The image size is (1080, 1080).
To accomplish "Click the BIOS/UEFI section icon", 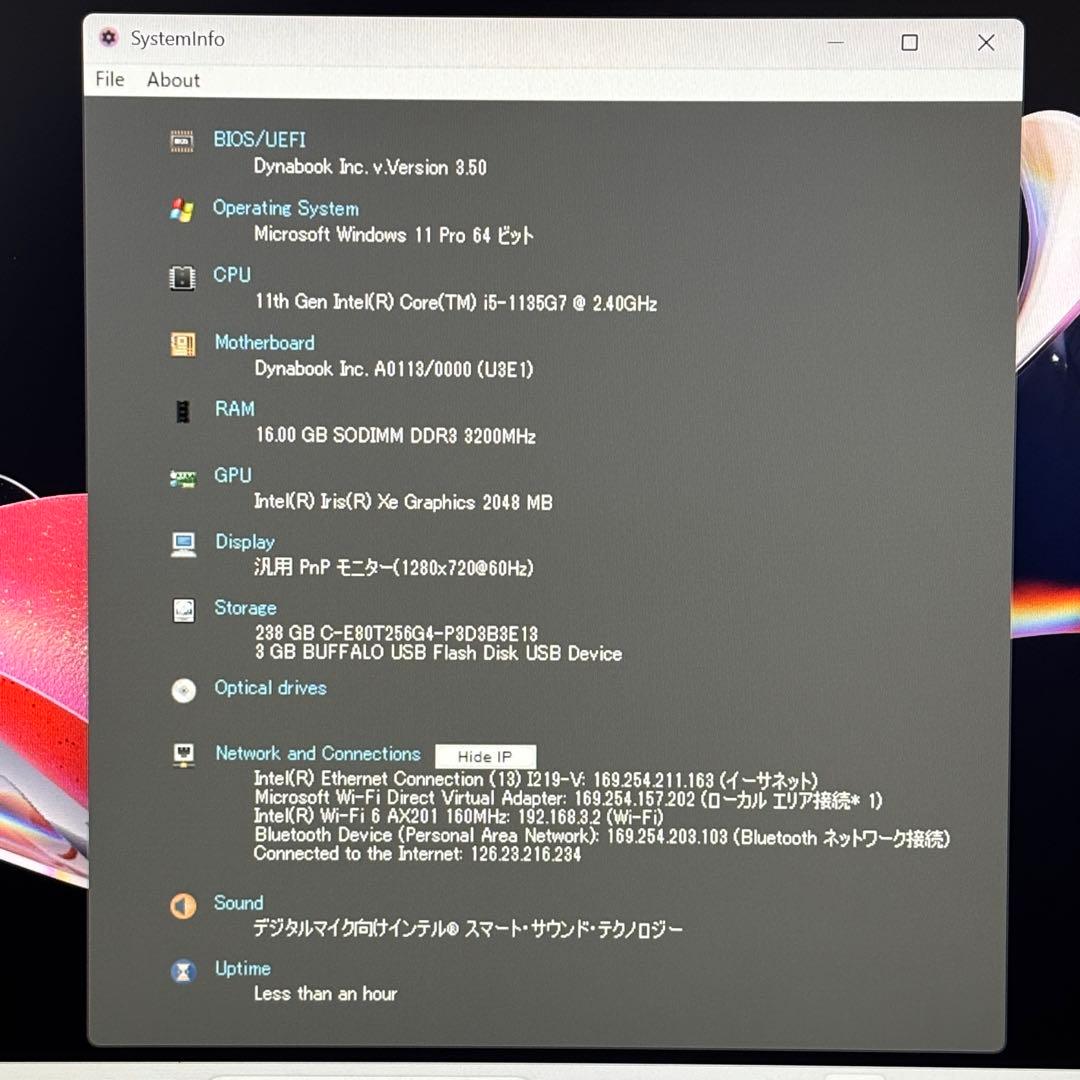I will click(183, 141).
